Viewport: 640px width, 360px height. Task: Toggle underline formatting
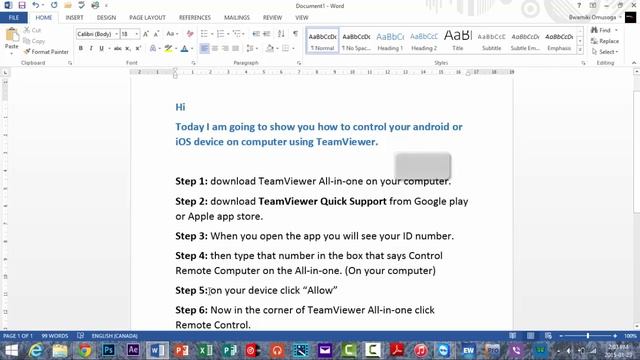coord(101,49)
